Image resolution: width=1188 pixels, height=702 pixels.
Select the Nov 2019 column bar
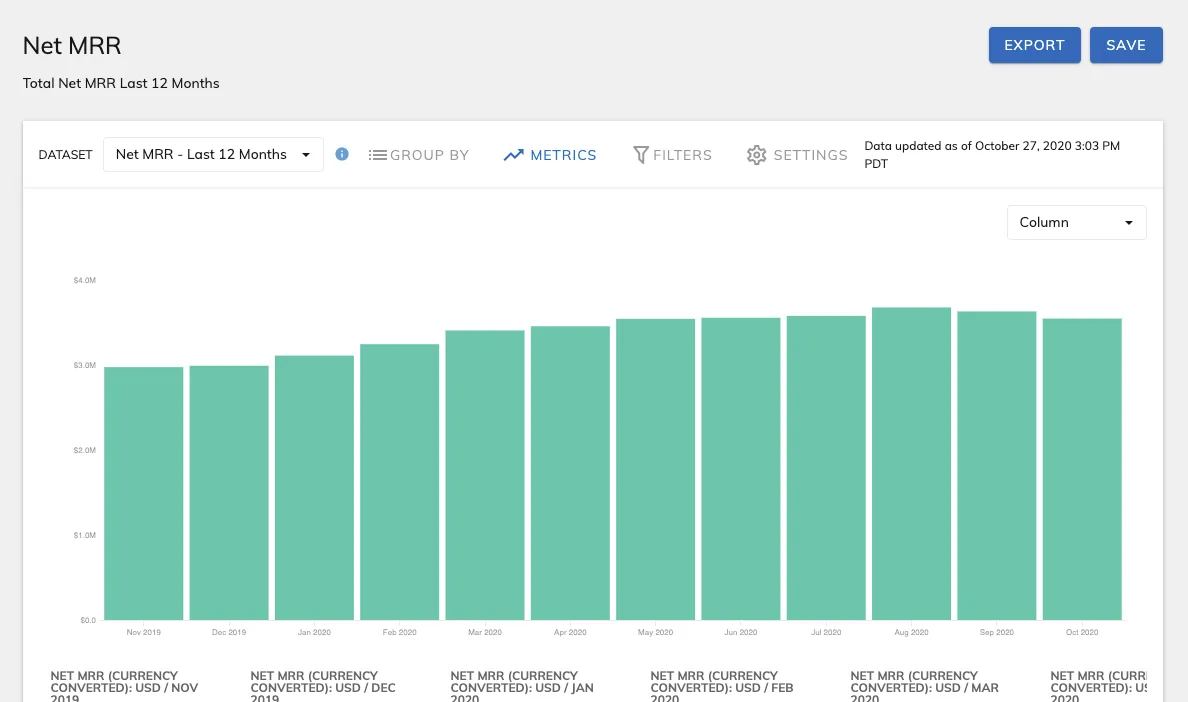coord(143,494)
